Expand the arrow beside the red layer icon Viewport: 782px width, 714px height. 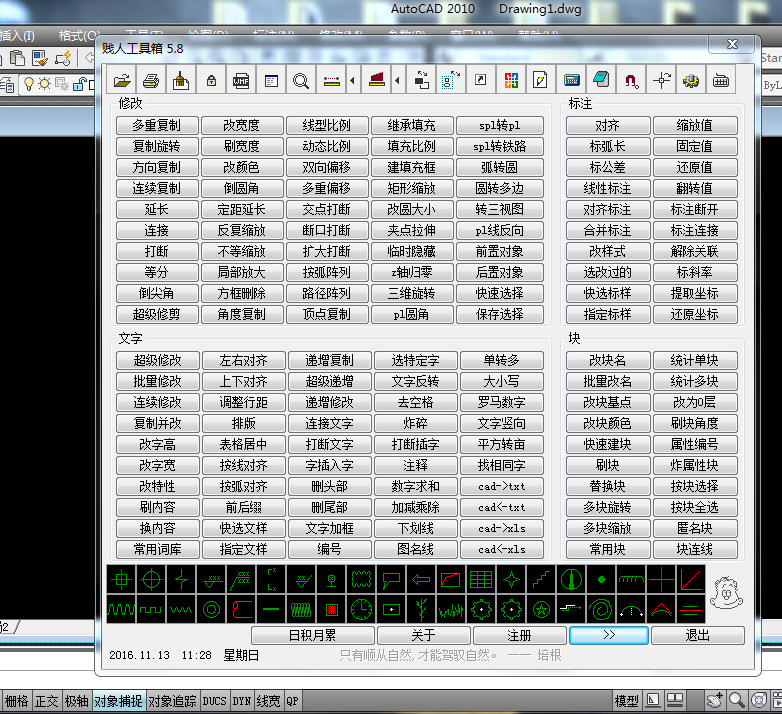[398, 80]
